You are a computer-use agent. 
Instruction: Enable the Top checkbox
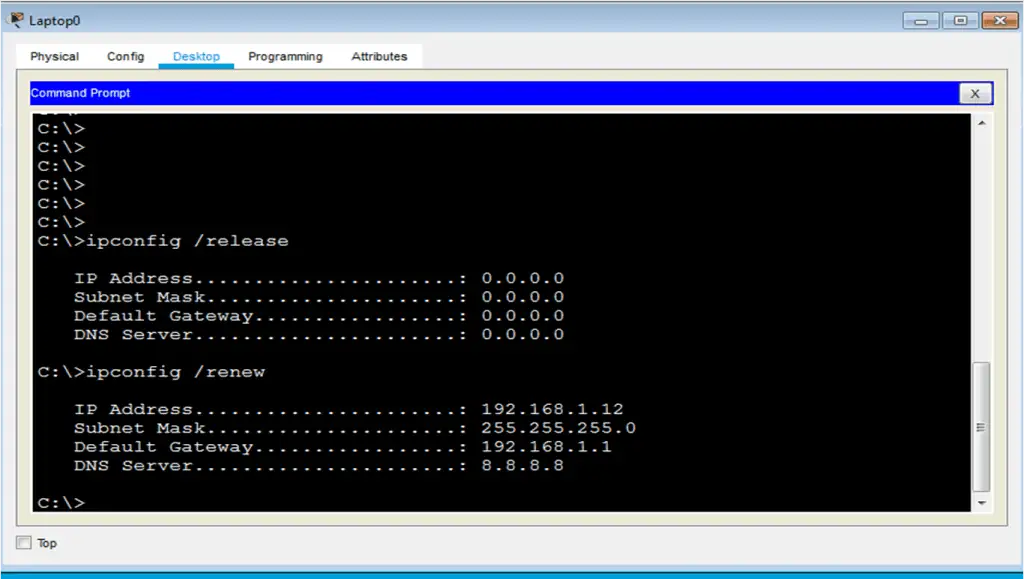24,543
